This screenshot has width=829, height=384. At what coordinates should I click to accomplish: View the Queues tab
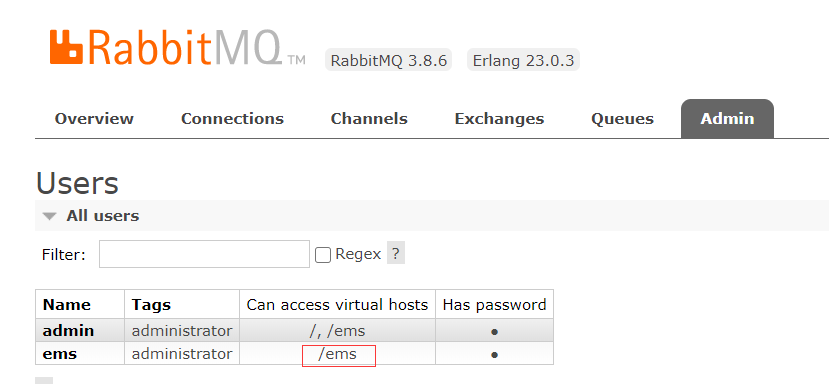point(622,119)
